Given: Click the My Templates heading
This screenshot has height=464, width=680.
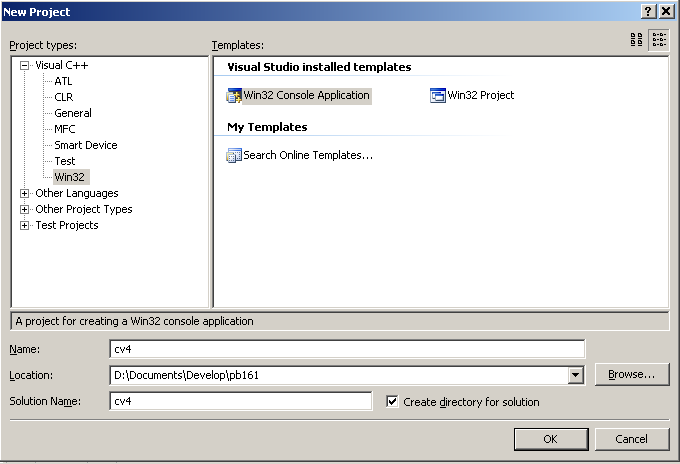Looking at the screenshot, I should pyautogui.click(x=267, y=127).
